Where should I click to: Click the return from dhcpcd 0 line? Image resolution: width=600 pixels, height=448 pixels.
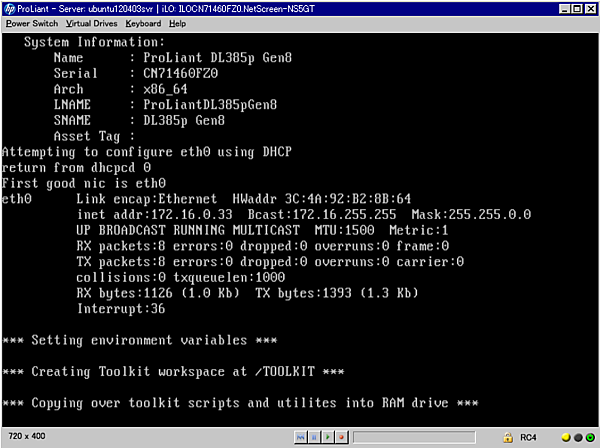(x=77, y=168)
